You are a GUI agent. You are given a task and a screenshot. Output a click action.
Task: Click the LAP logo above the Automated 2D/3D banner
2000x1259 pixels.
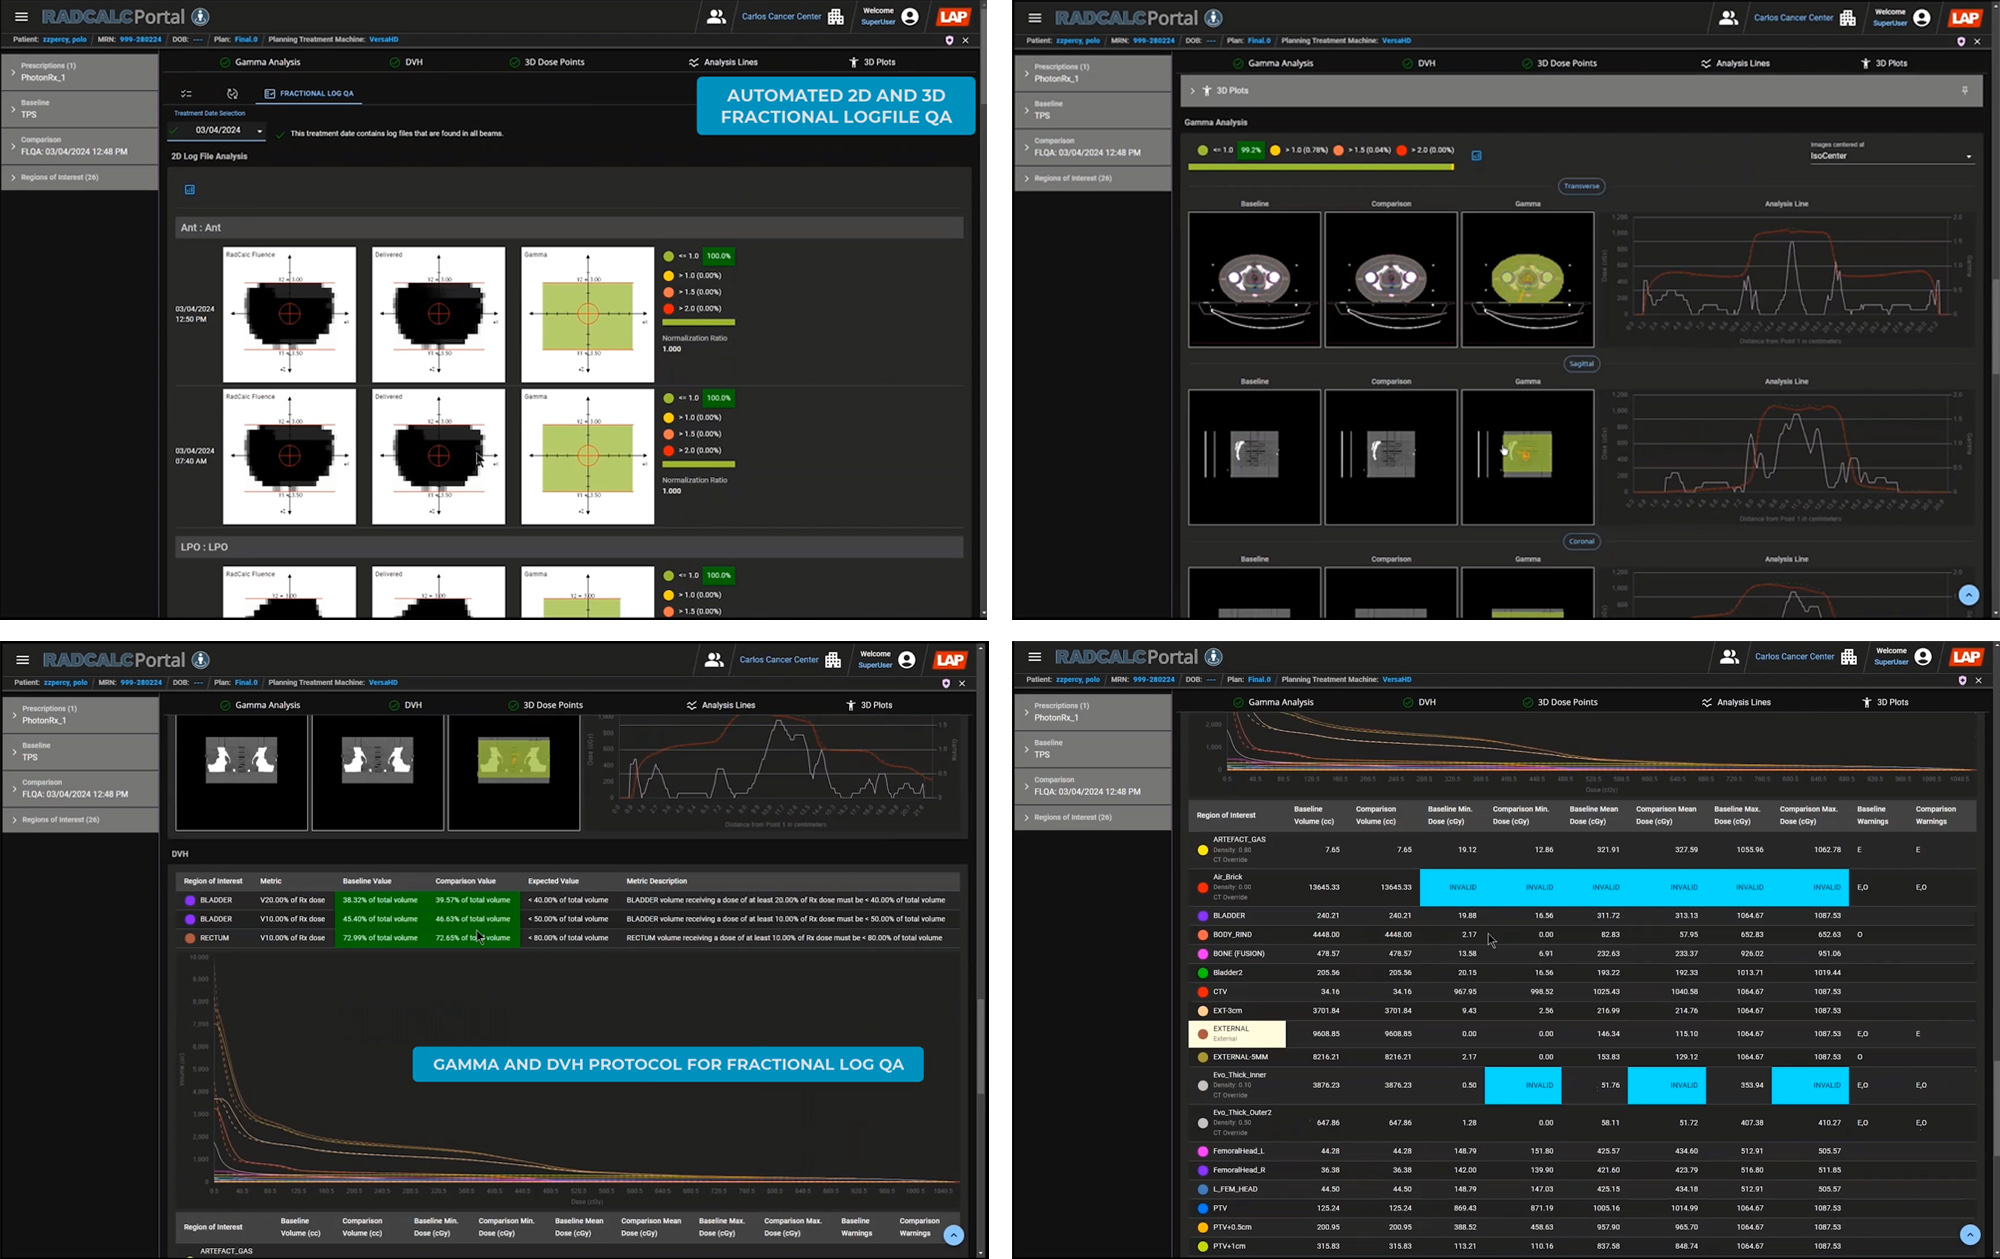point(953,17)
